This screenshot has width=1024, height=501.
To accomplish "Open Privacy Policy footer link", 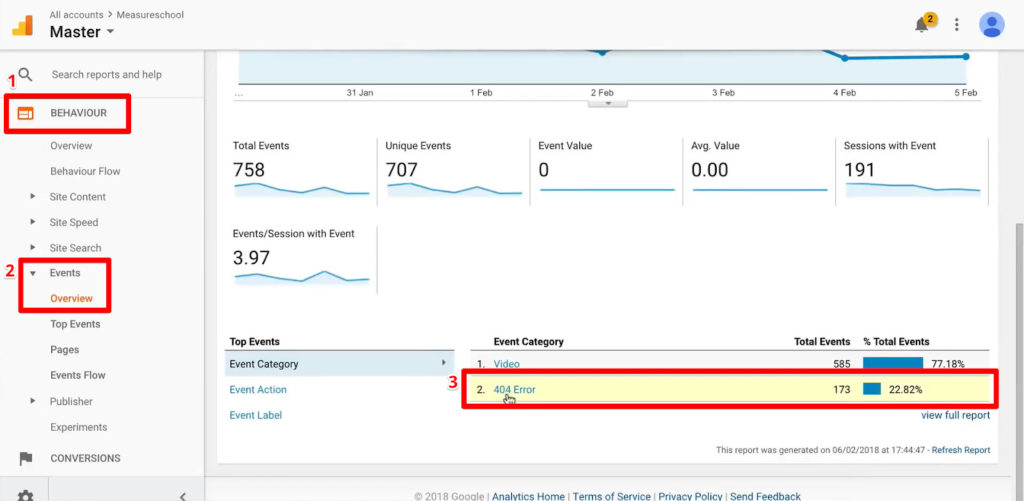I will coord(690,496).
